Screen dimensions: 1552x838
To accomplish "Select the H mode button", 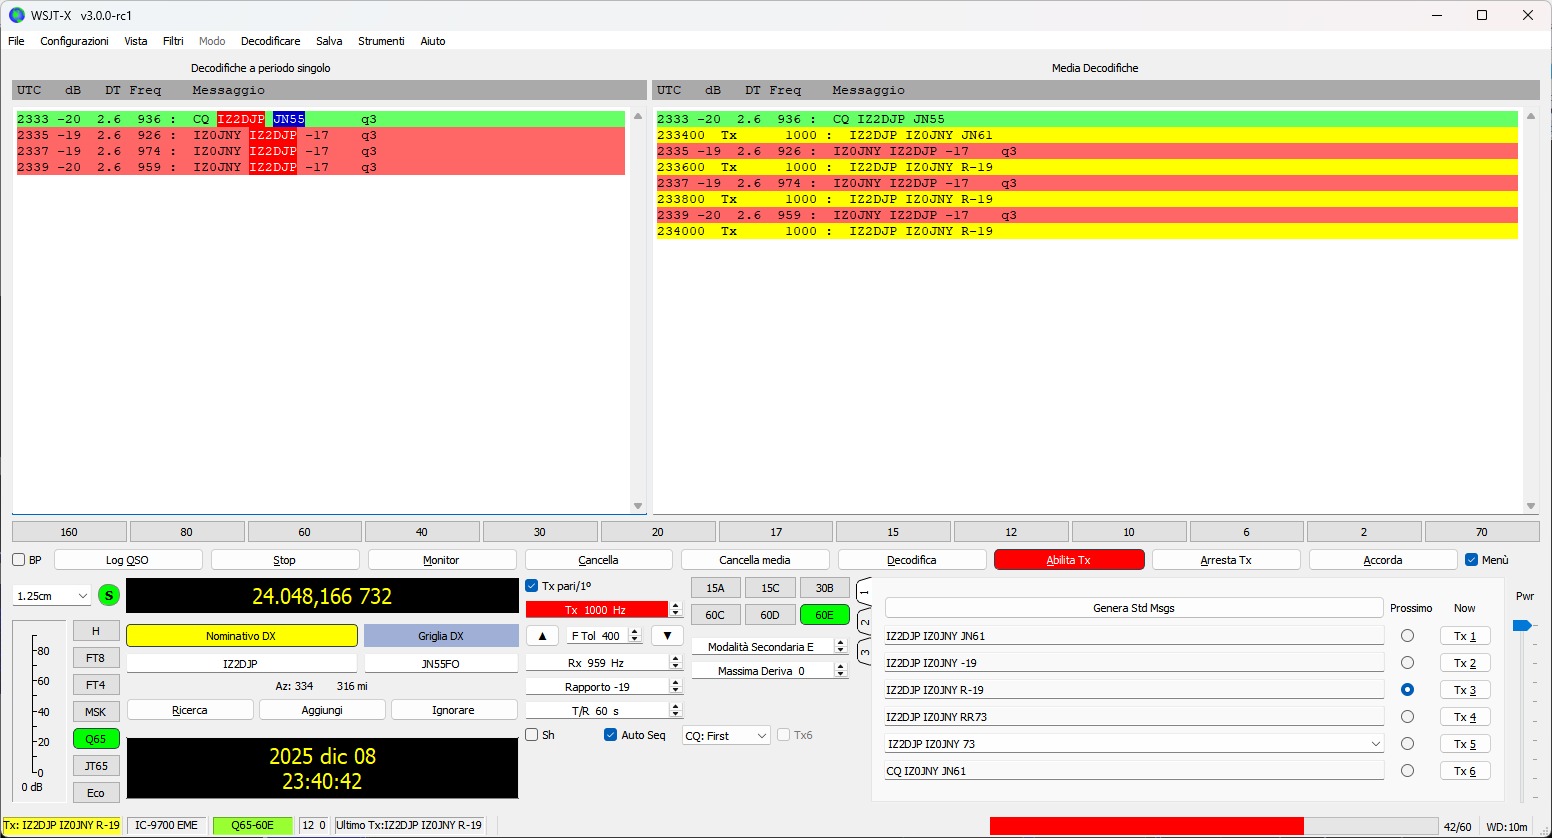I will [95, 630].
